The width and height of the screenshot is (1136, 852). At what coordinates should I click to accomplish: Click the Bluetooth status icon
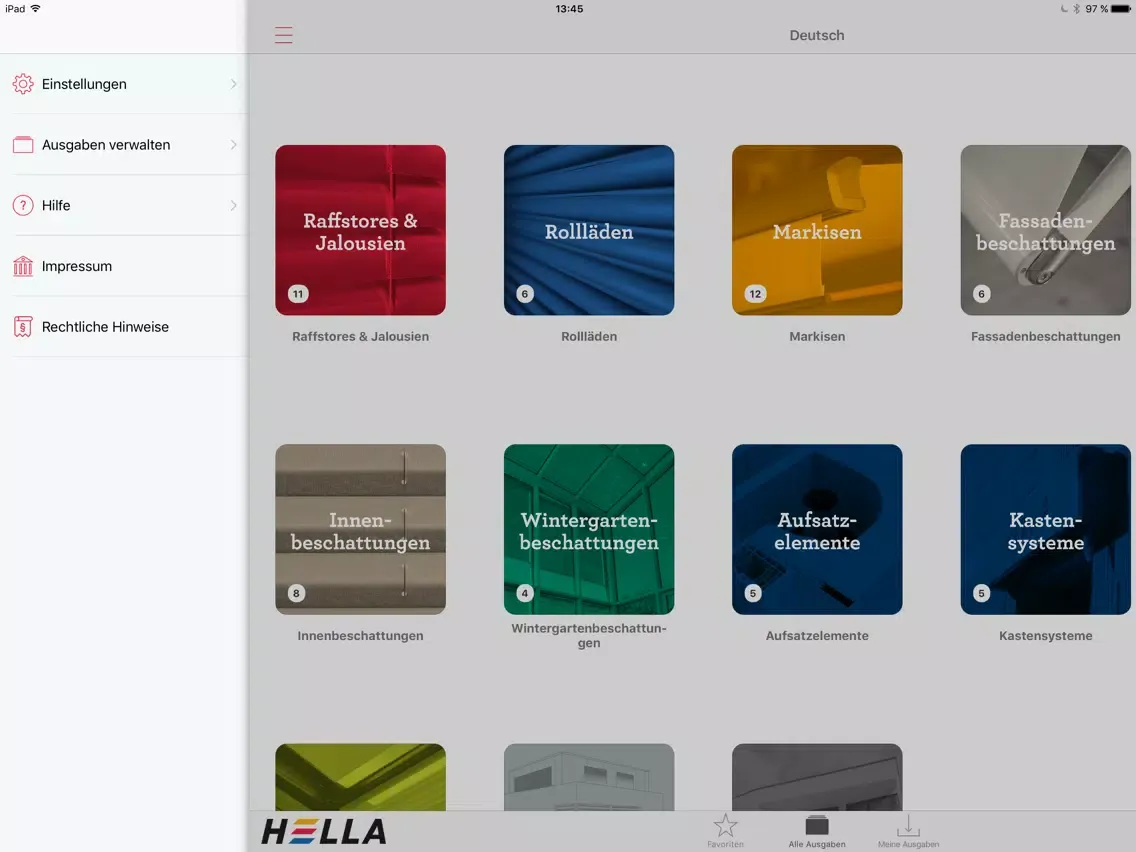pyautogui.click(x=1077, y=9)
